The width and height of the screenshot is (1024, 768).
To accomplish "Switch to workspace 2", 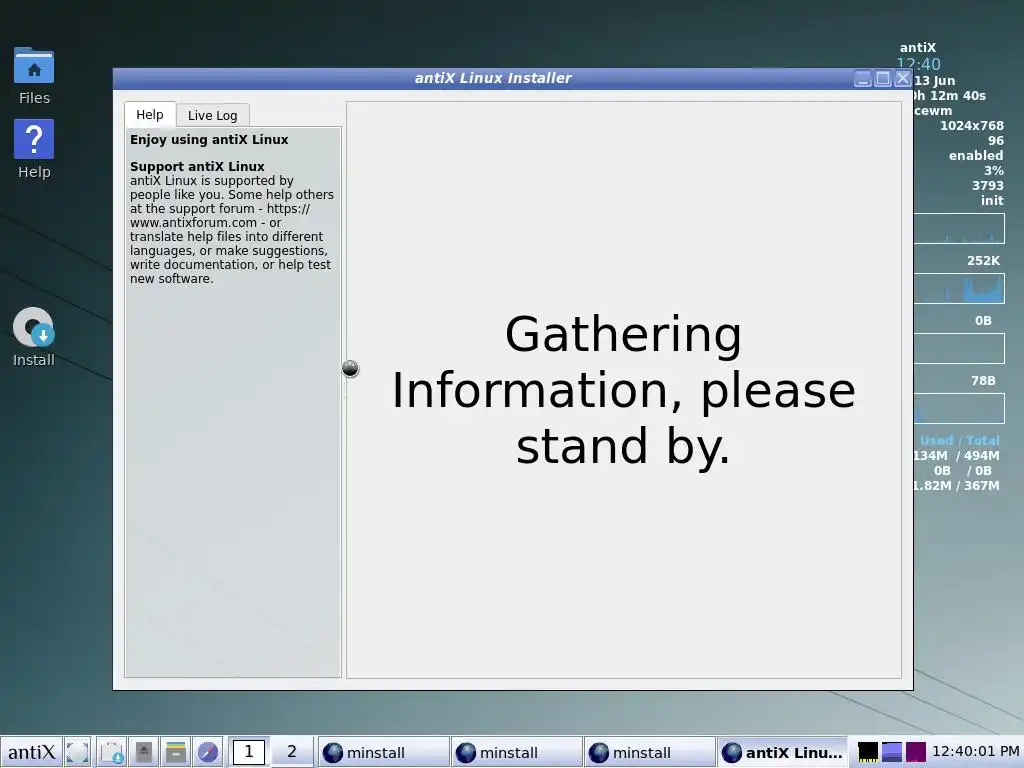I will point(291,752).
